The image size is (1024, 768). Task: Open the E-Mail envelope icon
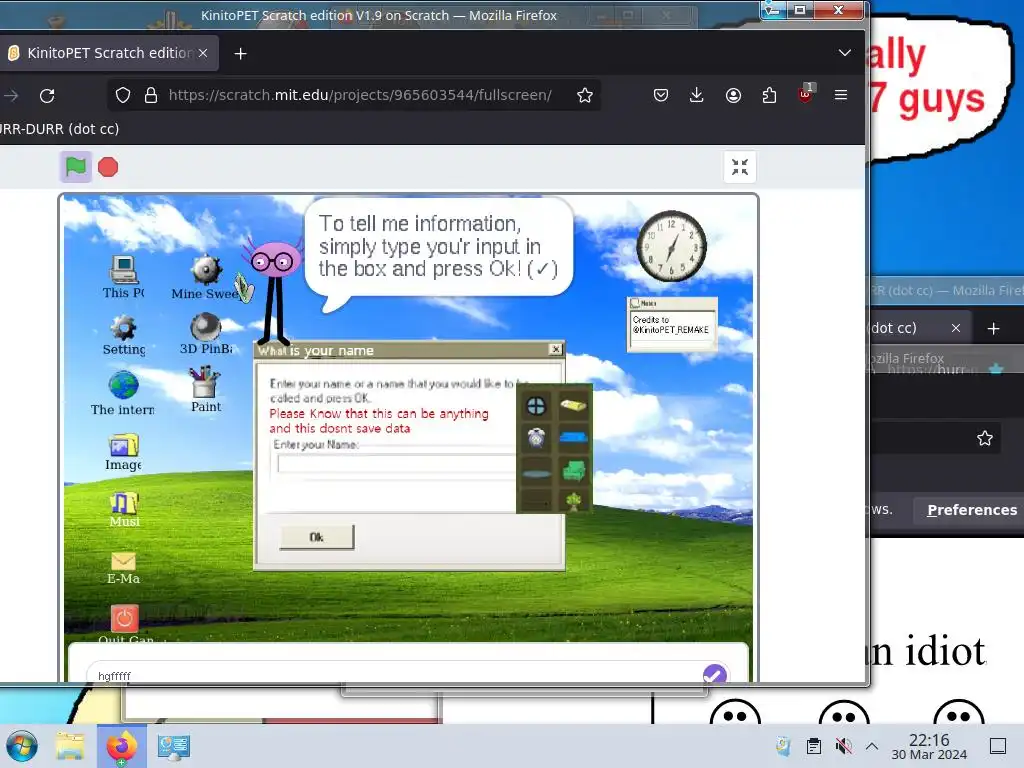point(123,568)
